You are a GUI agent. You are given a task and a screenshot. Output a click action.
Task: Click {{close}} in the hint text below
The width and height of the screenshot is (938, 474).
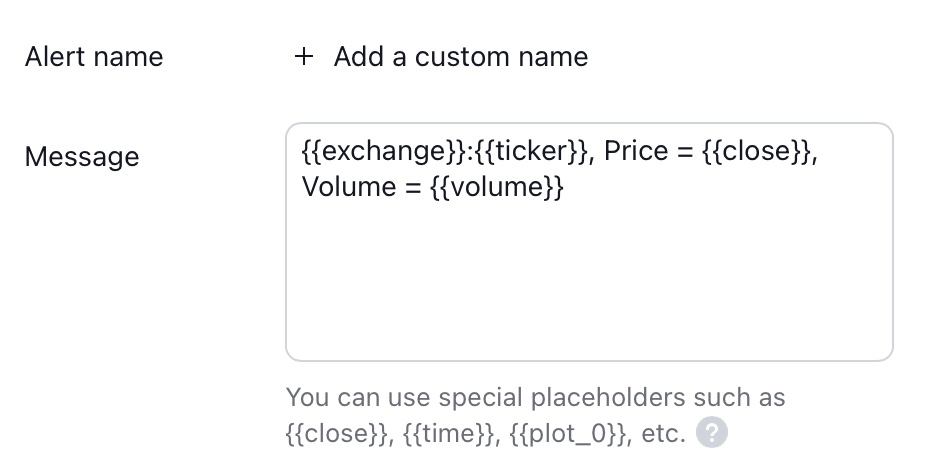pos(336,434)
